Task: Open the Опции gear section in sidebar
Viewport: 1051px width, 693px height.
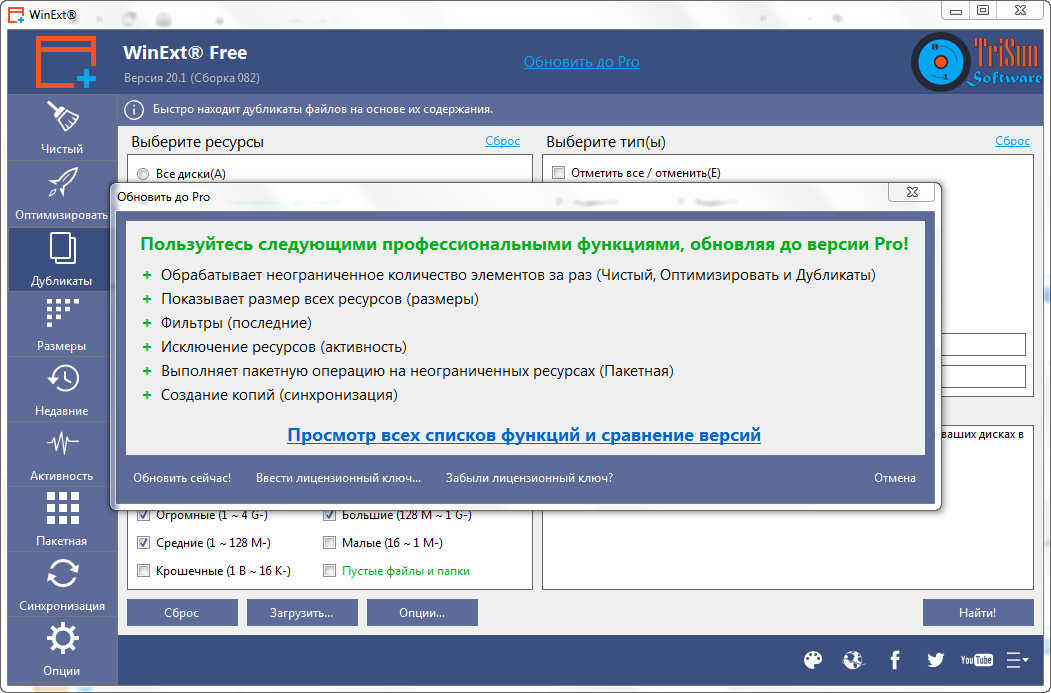Action: coord(62,649)
